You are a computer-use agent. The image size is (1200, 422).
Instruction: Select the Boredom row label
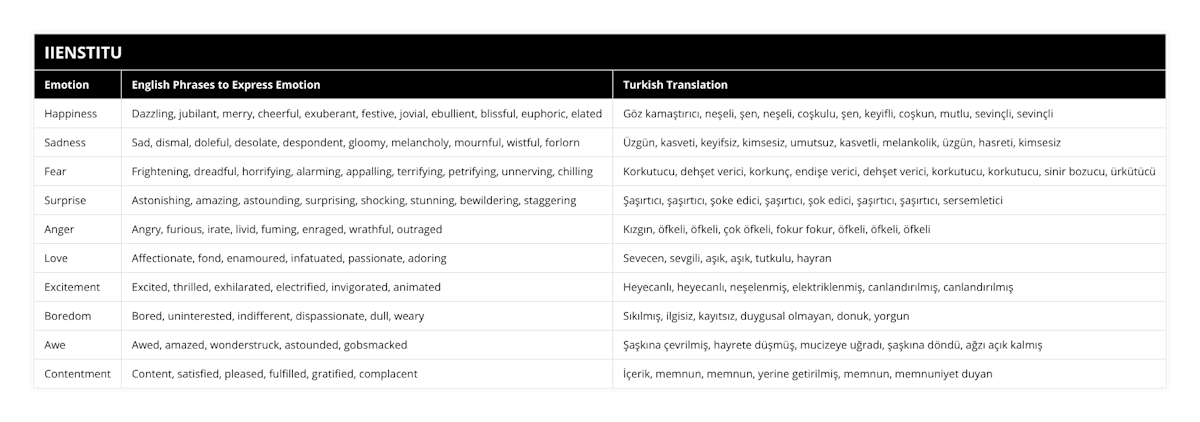pyautogui.click(x=68, y=316)
